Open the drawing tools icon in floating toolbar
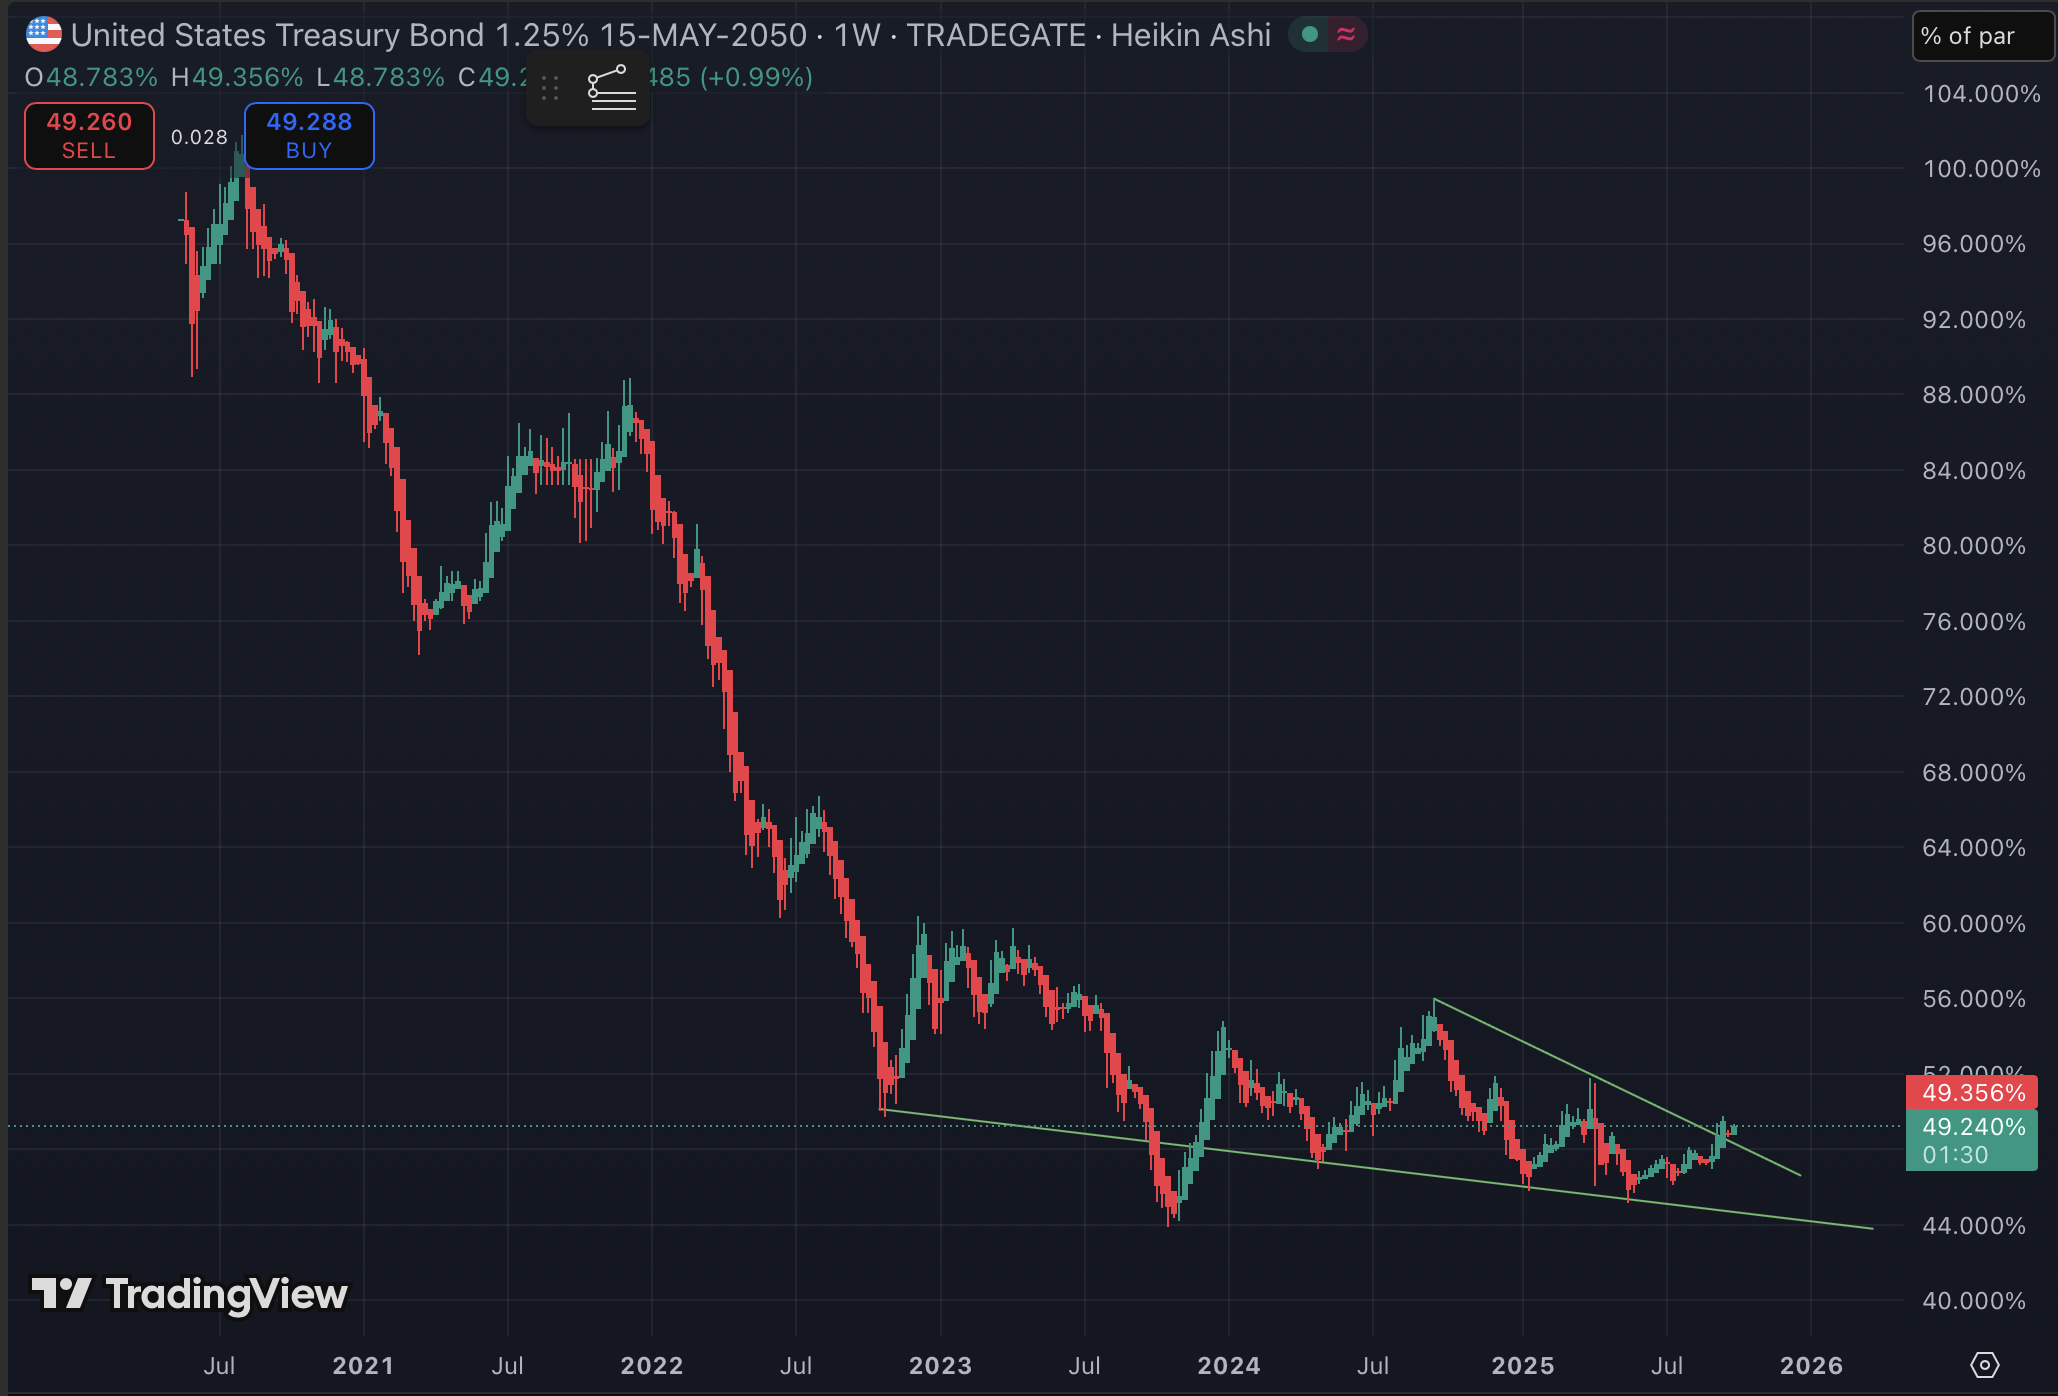Viewport: 2058px width, 1396px height. tap(611, 88)
